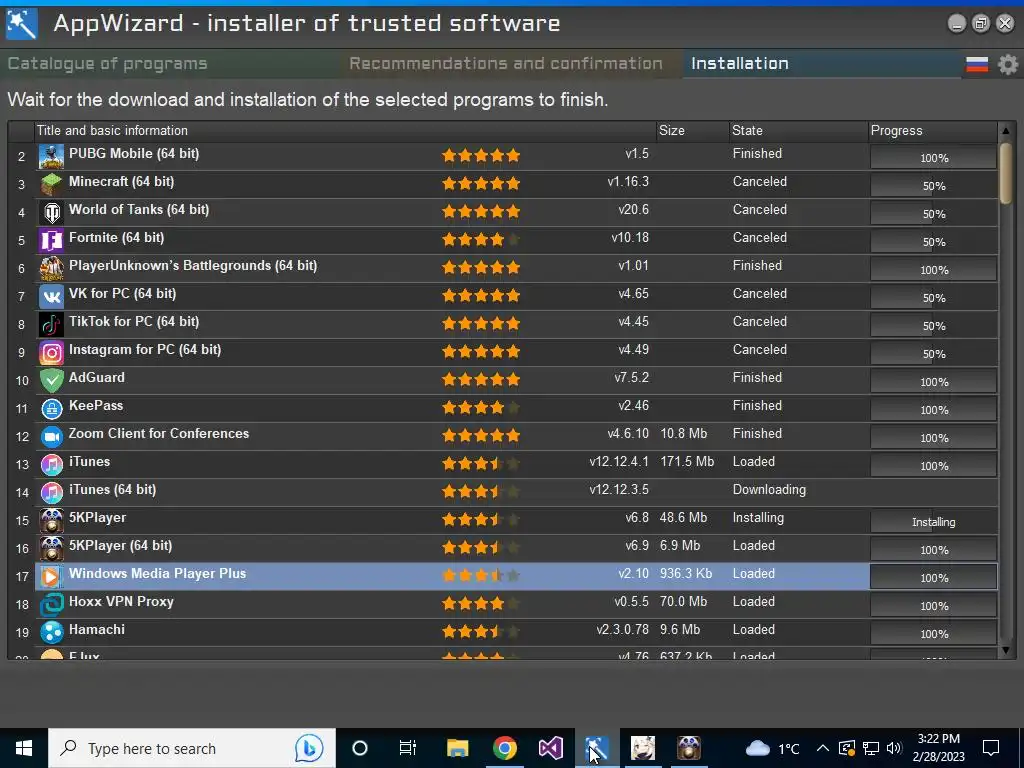Screen dimensions: 1024x768
Task: Click the 5KPlayer Installing progress bar
Action: tap(933, 522)
